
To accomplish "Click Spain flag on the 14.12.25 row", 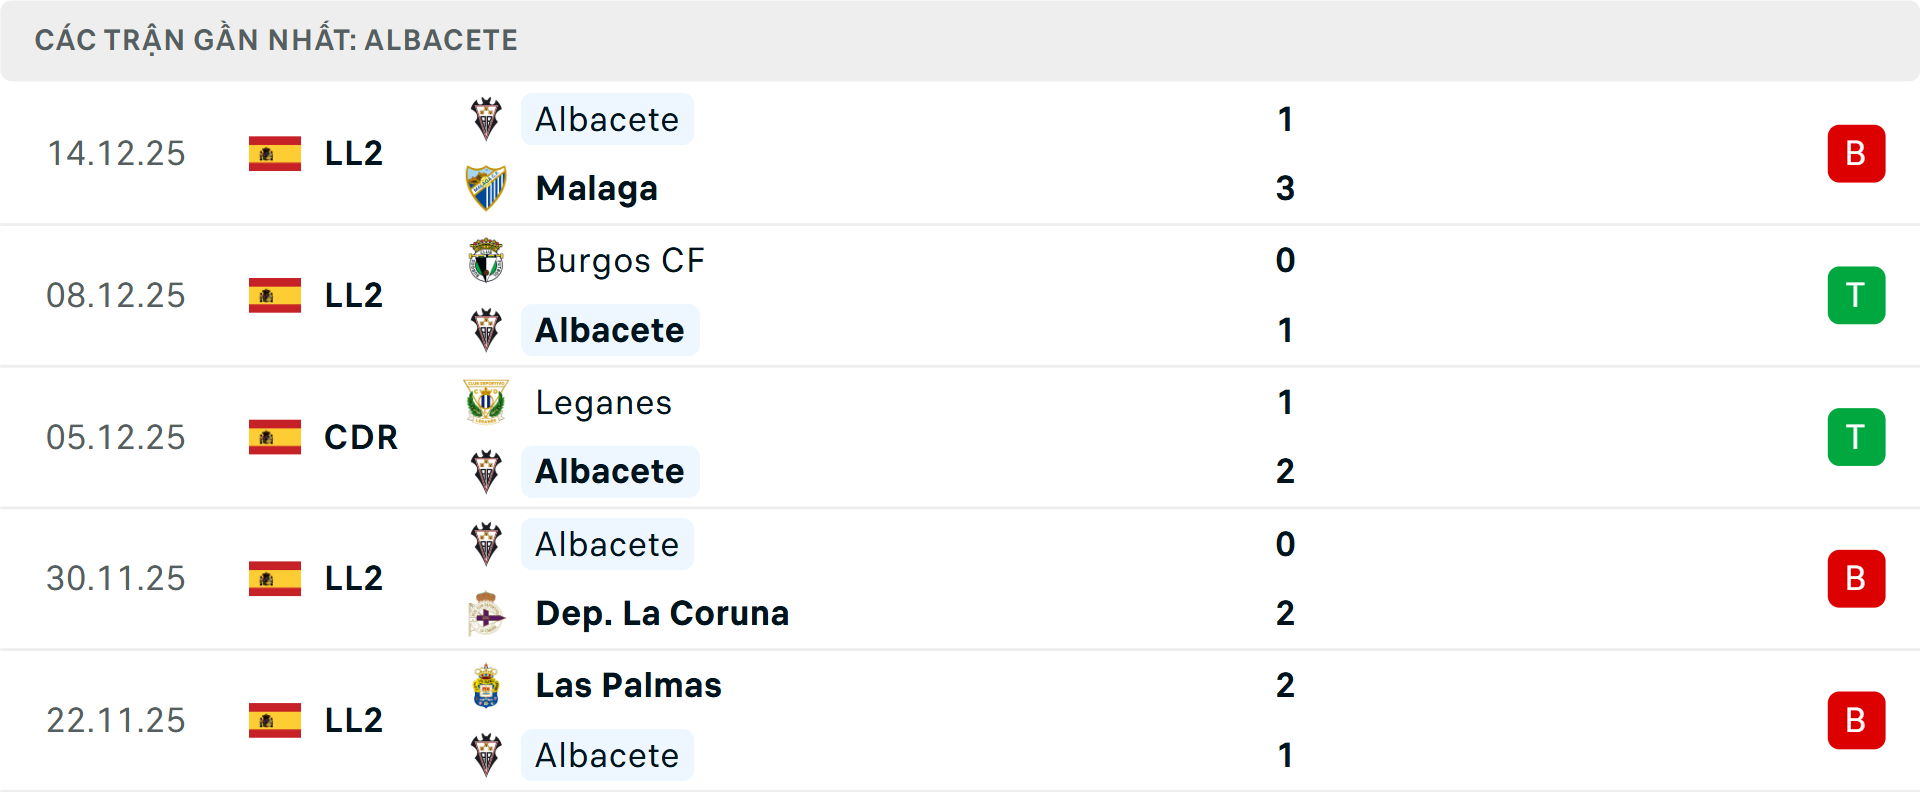I will 275,154.
